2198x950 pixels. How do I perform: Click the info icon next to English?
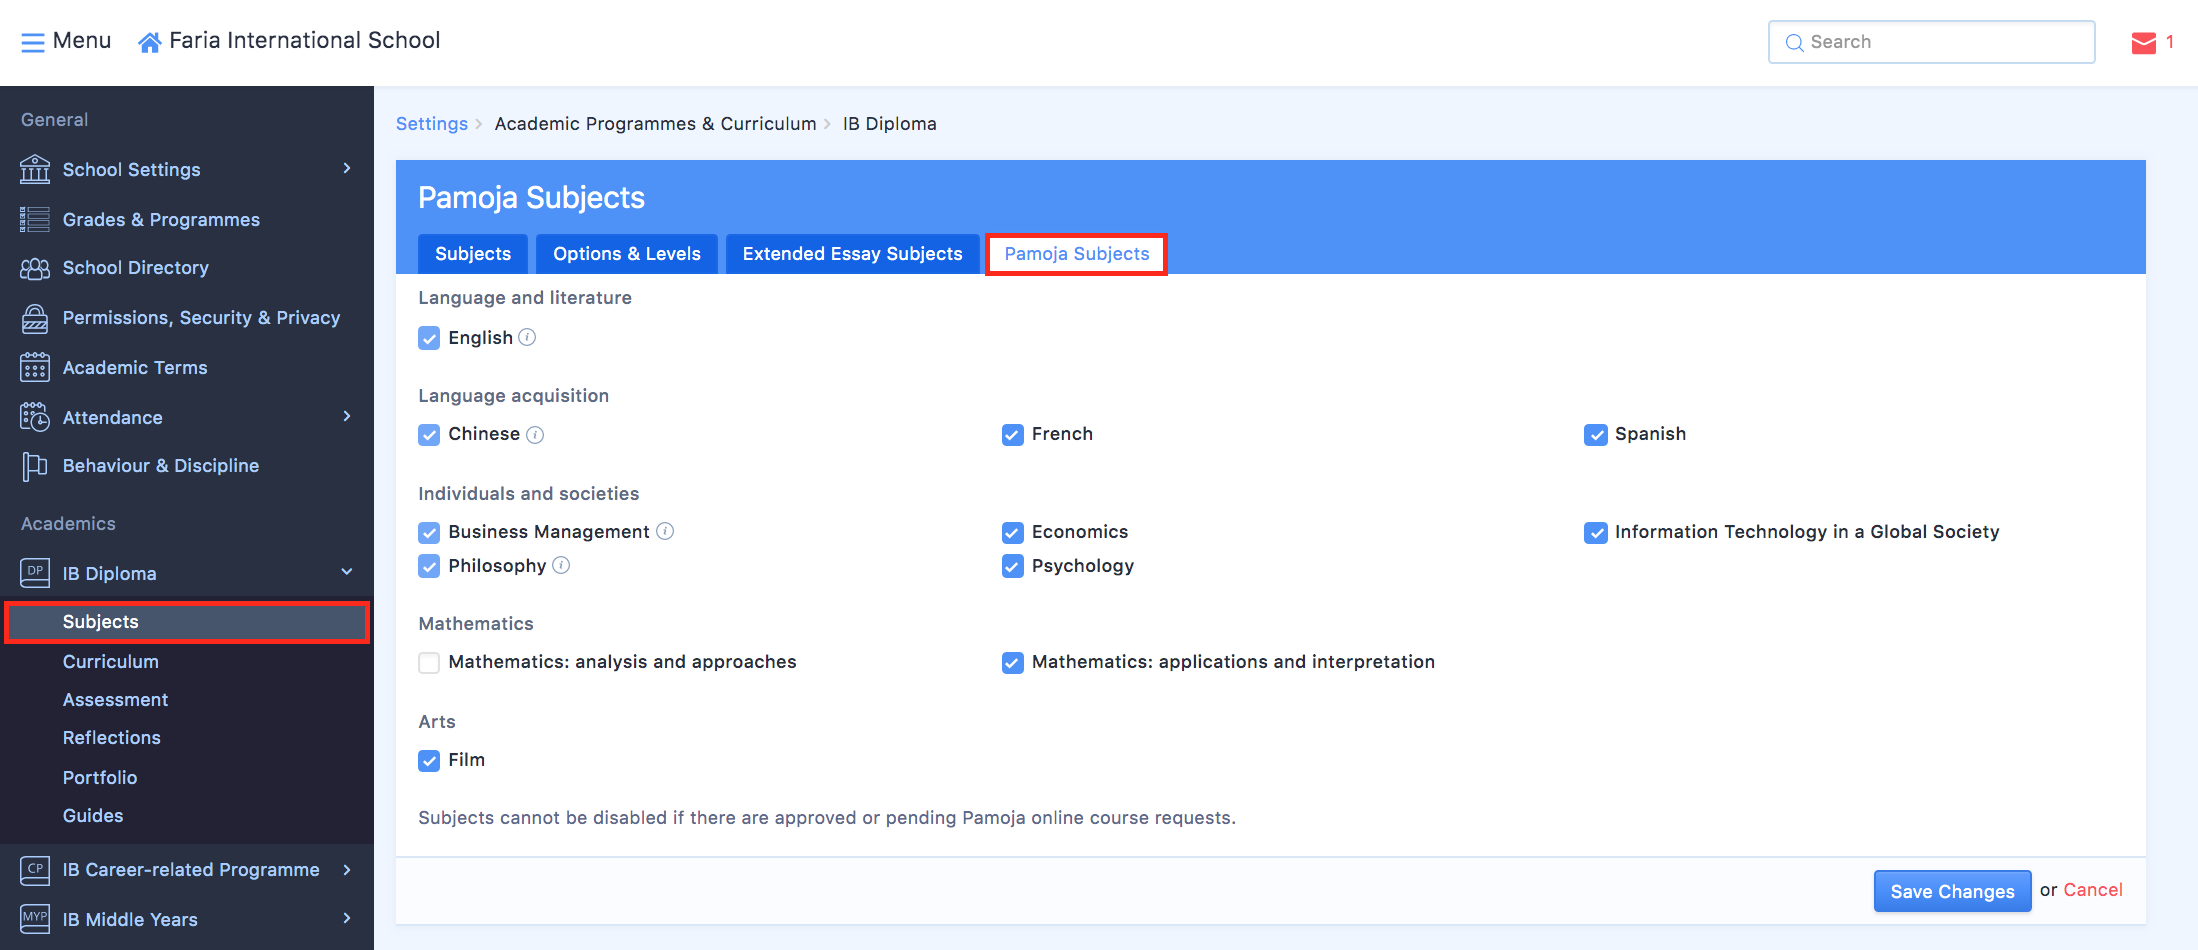527,338
